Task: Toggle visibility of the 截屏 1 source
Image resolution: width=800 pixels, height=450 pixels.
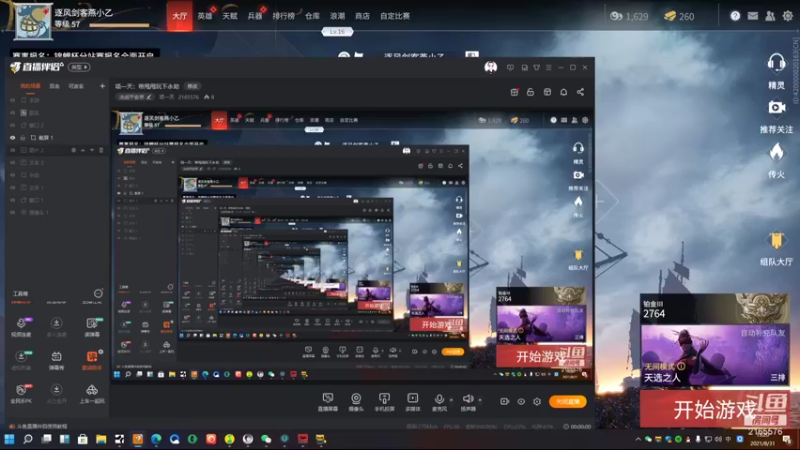Action: [x=12, y=138]
